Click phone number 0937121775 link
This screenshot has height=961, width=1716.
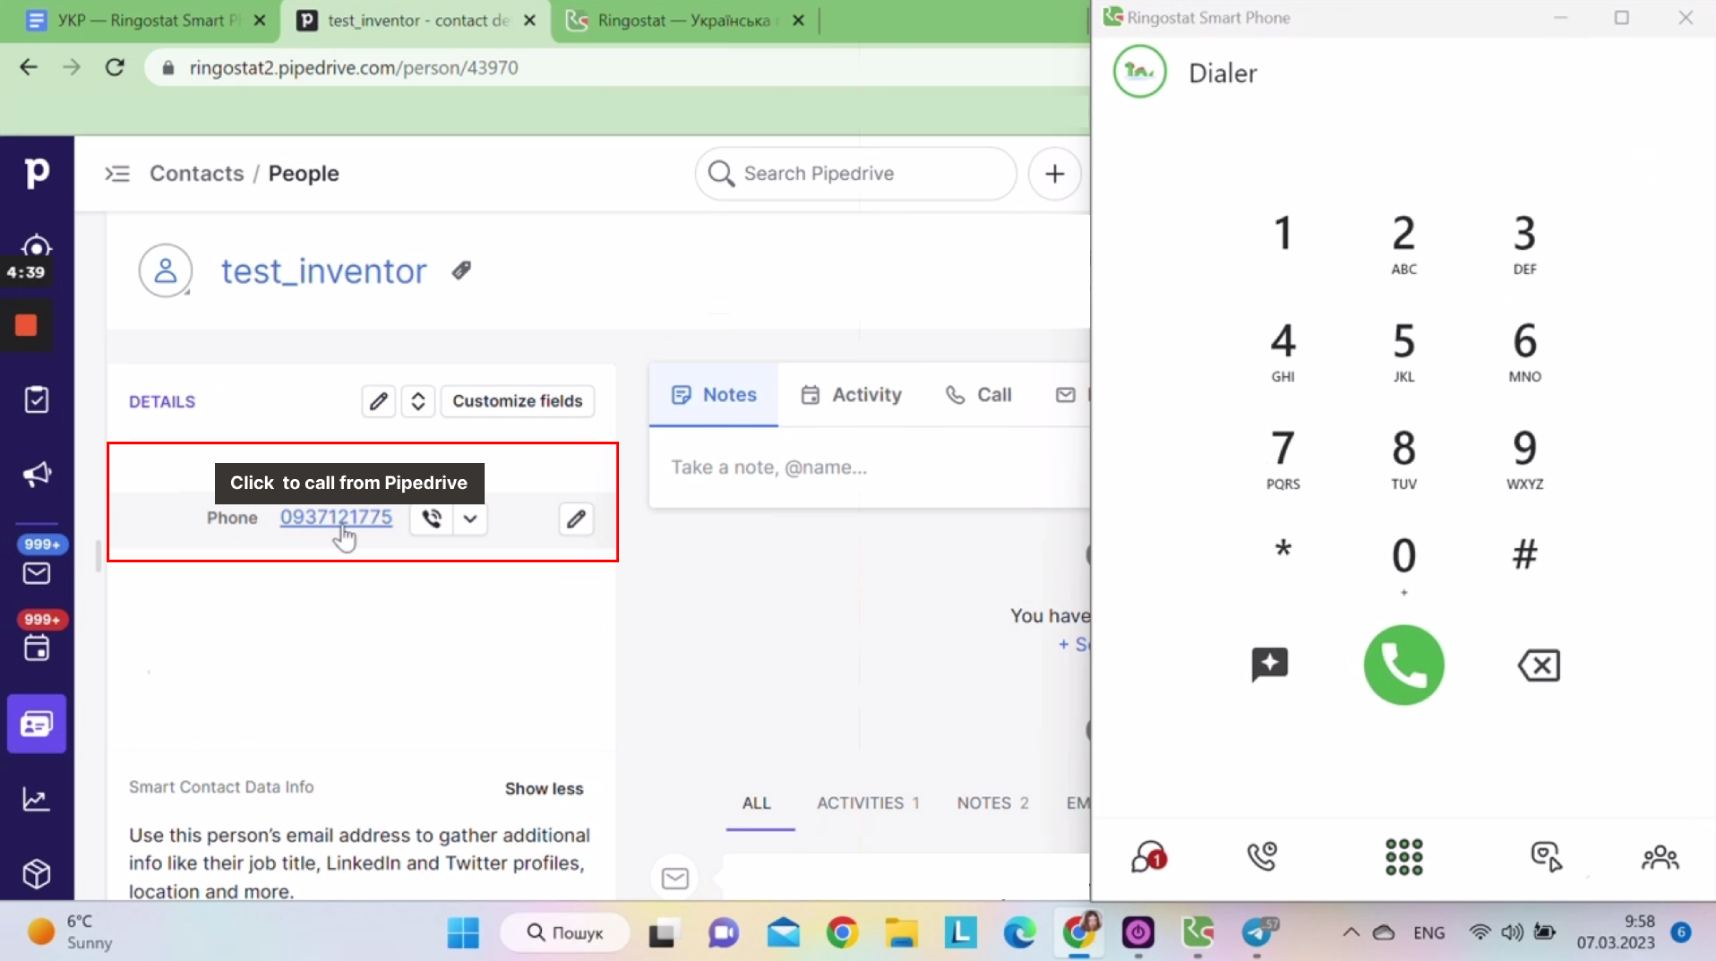336,517
